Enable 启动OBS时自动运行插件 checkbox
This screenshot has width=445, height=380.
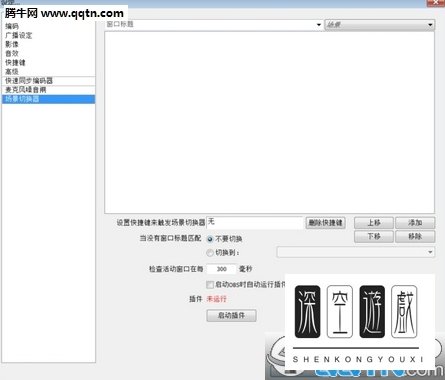(x=210, y=285)
